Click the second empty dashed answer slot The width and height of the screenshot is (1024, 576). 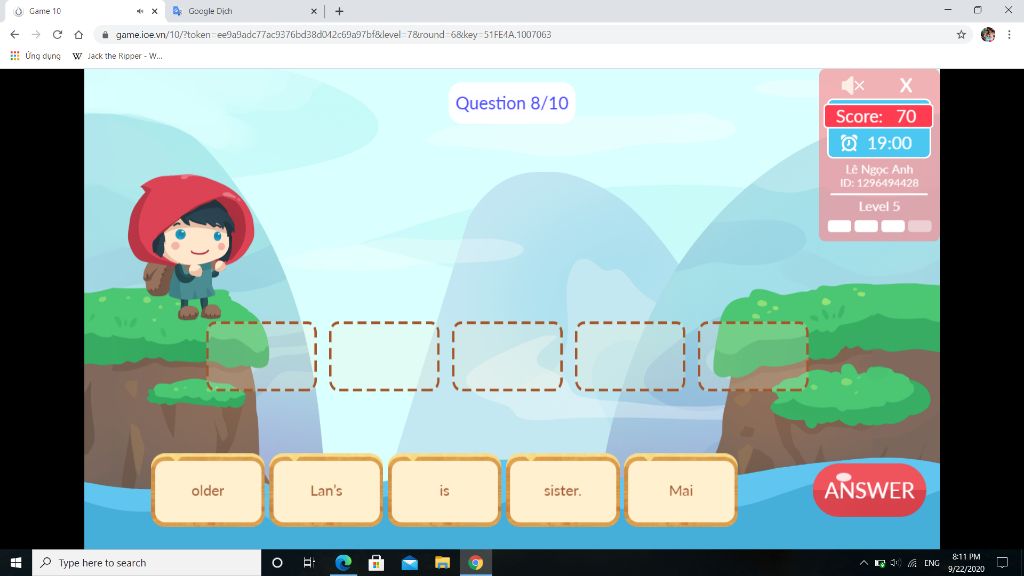pos(385,356)
